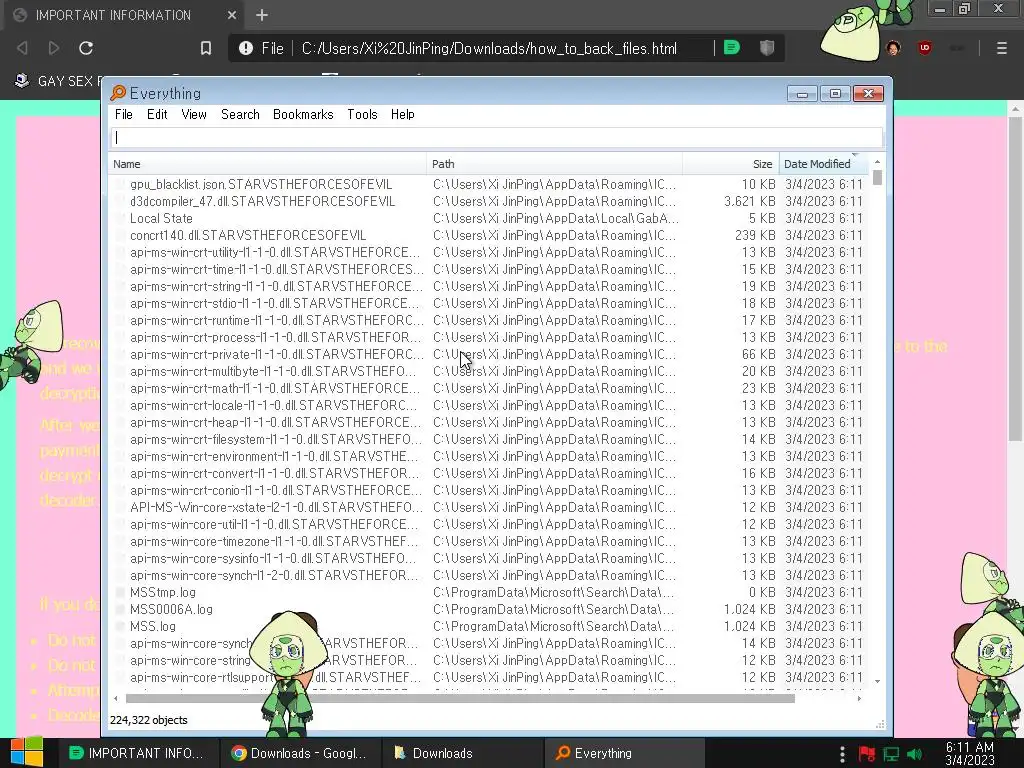
Task: Open new browser tab
Action: [x=262, y=15]
